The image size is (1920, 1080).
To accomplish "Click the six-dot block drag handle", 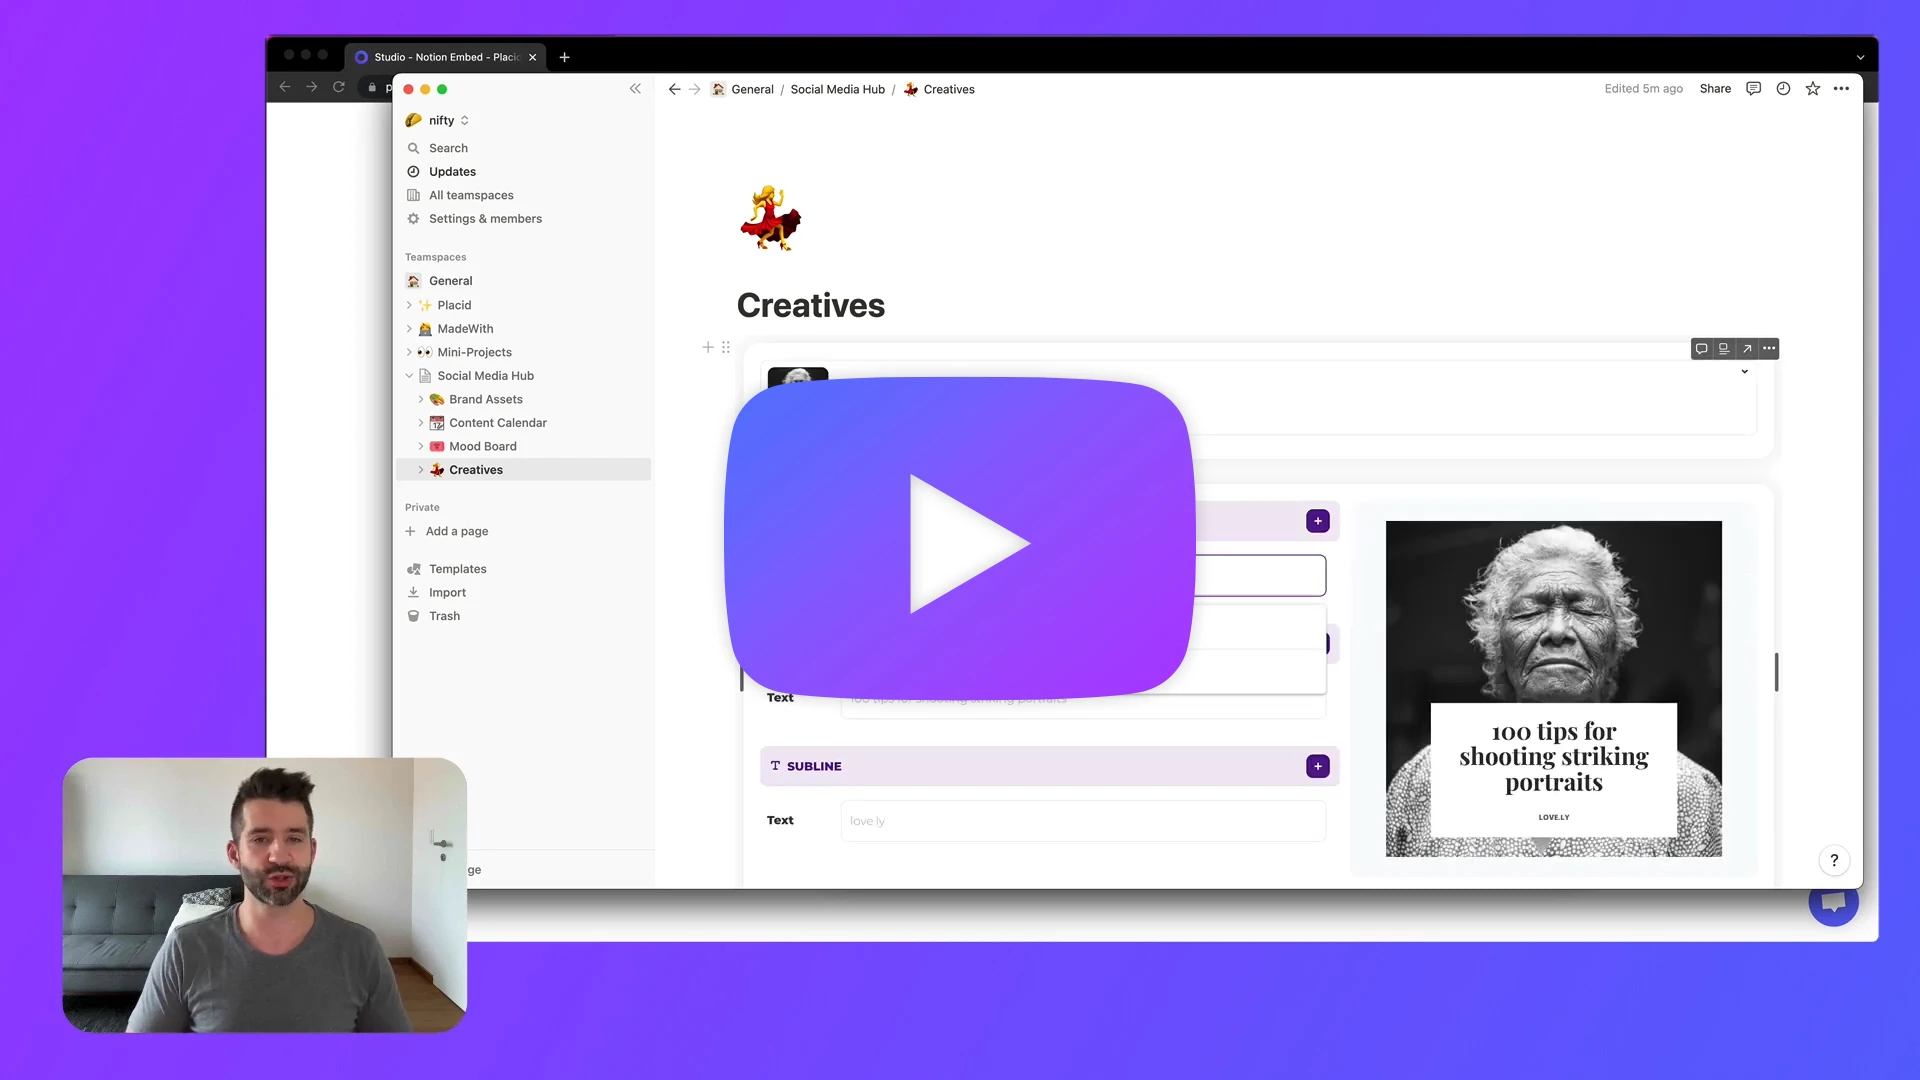I will point(726,348).
